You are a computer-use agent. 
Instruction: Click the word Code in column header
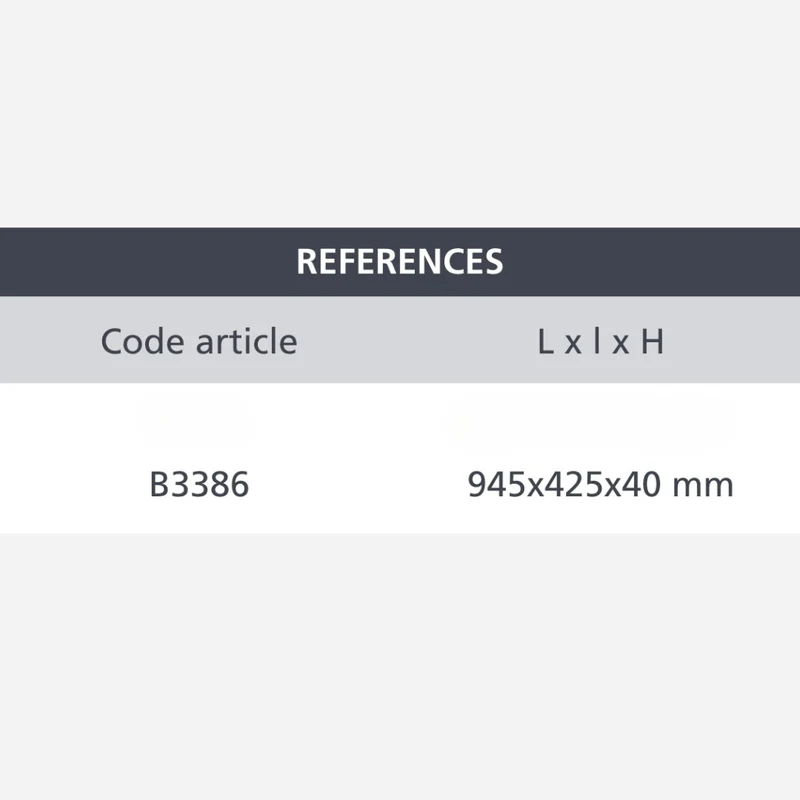142,341
